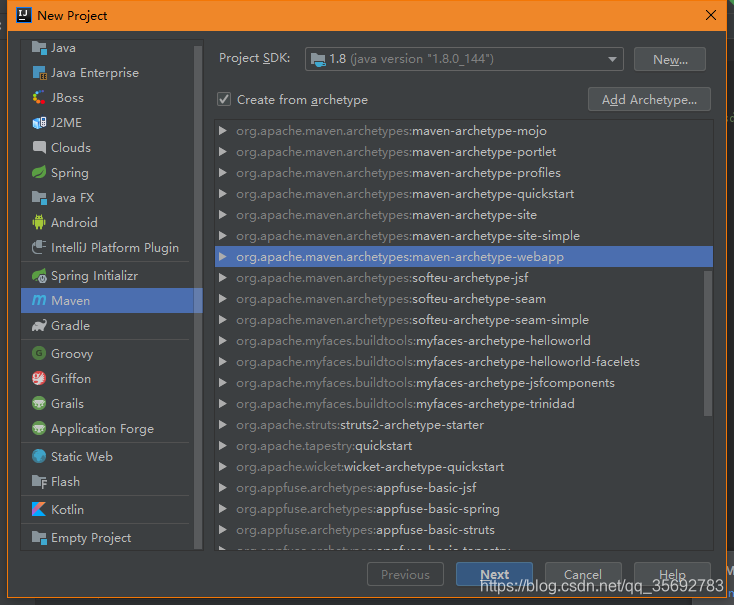Choose the JBoss icon in sidebar

click(x=39, y=97)
